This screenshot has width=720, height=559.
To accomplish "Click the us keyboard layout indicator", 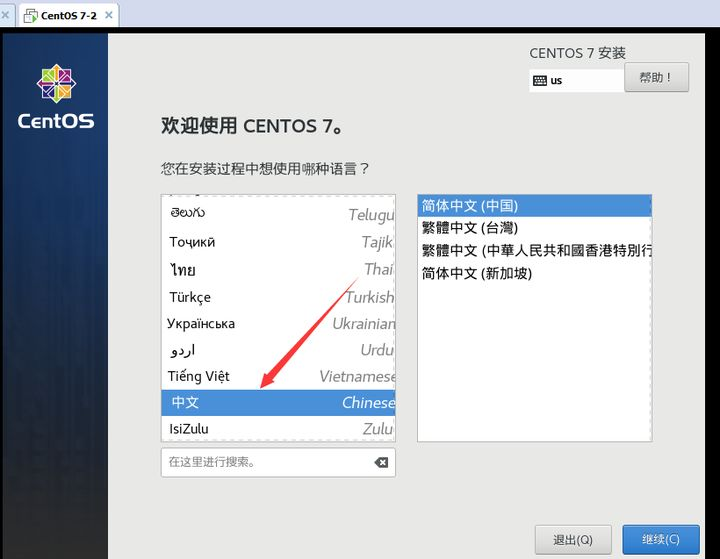I will [x=576, y=81].
